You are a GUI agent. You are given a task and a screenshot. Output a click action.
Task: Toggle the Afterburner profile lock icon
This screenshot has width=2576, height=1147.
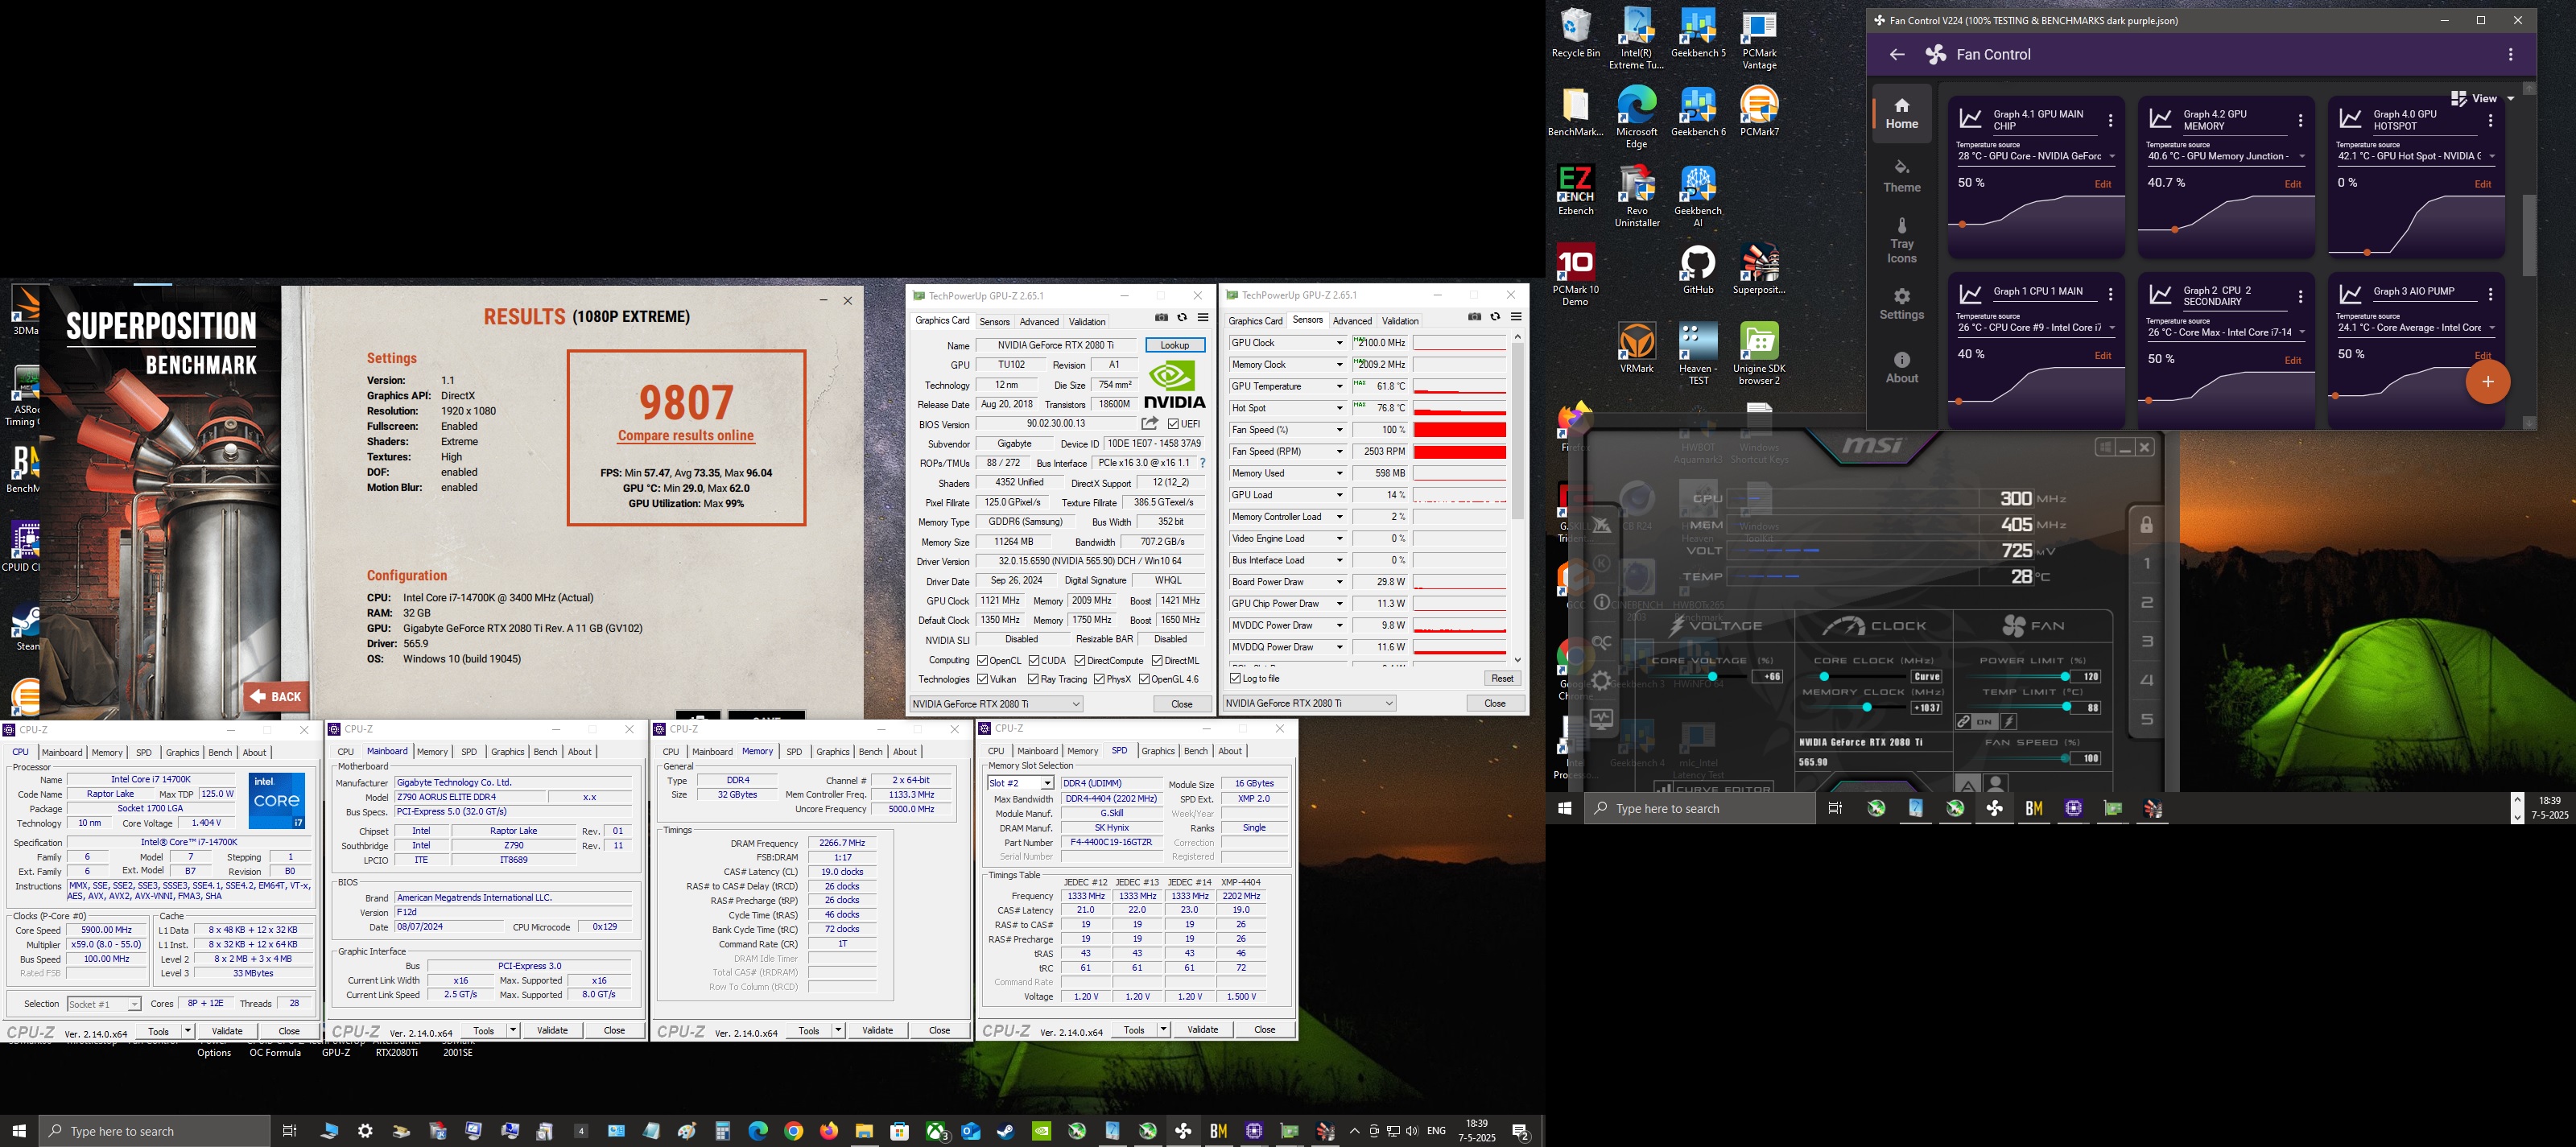[2146, 524]
